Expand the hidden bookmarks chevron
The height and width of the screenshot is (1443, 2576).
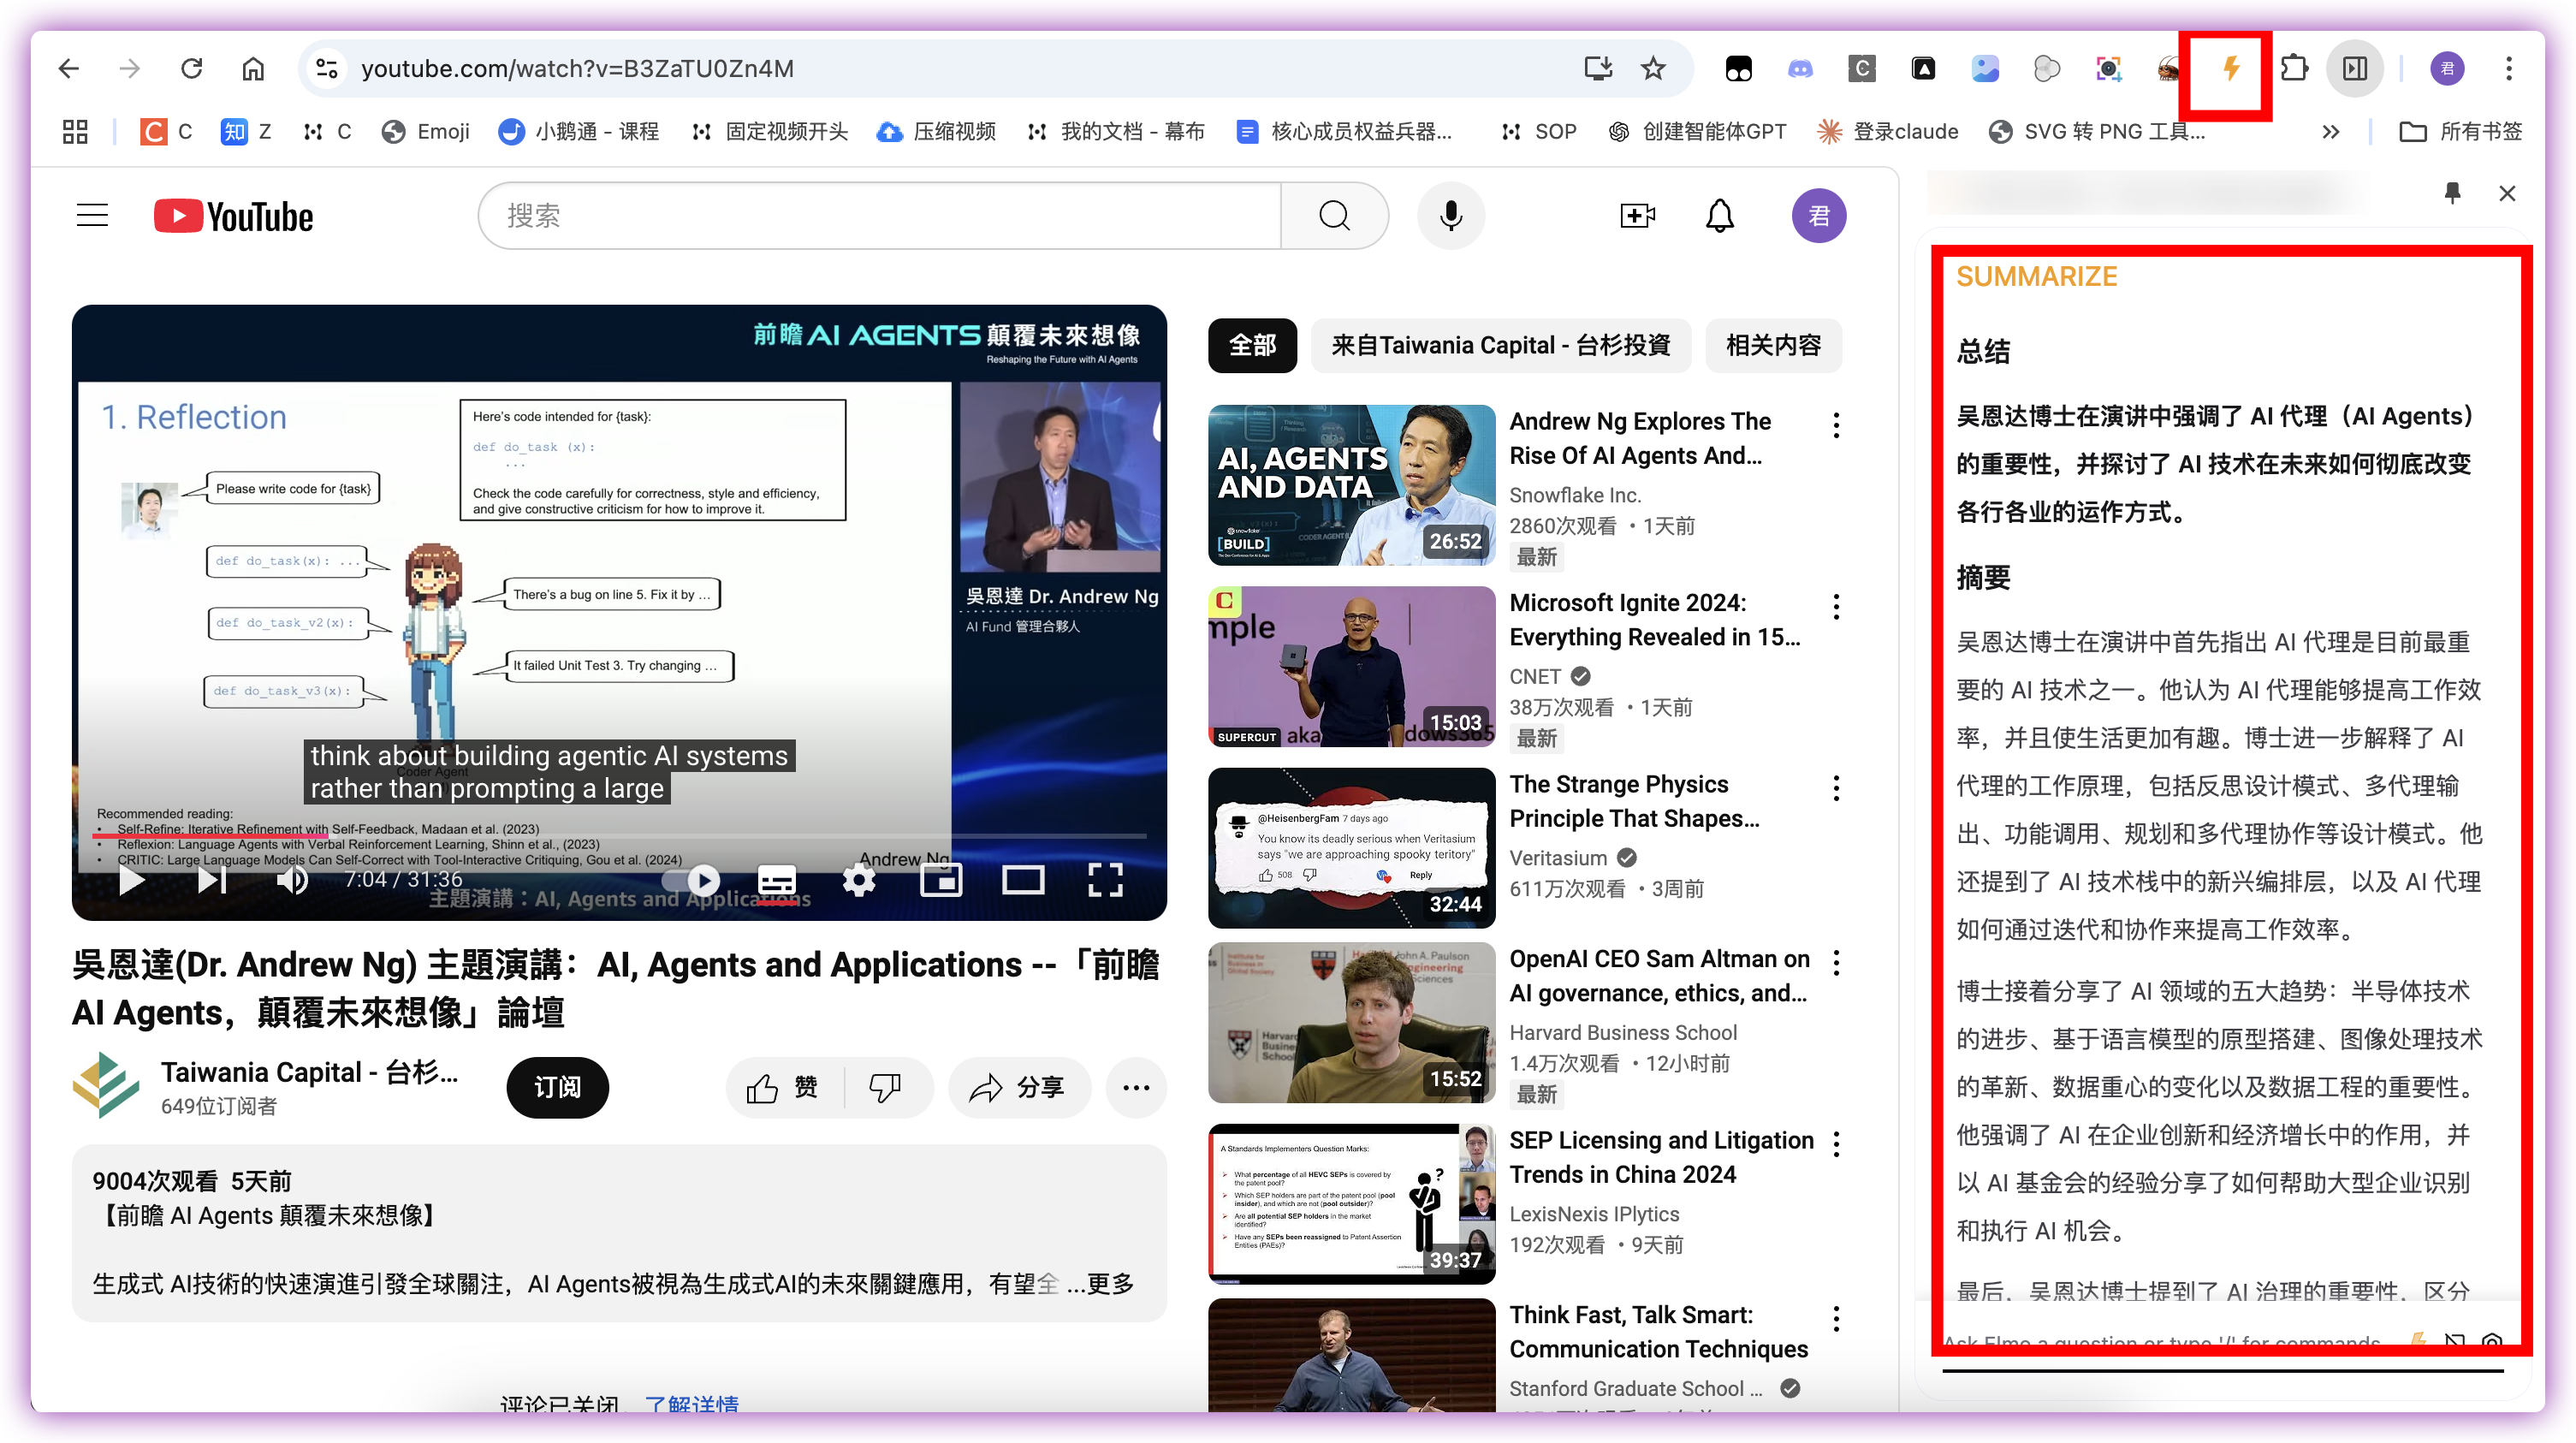point(2331,131)
